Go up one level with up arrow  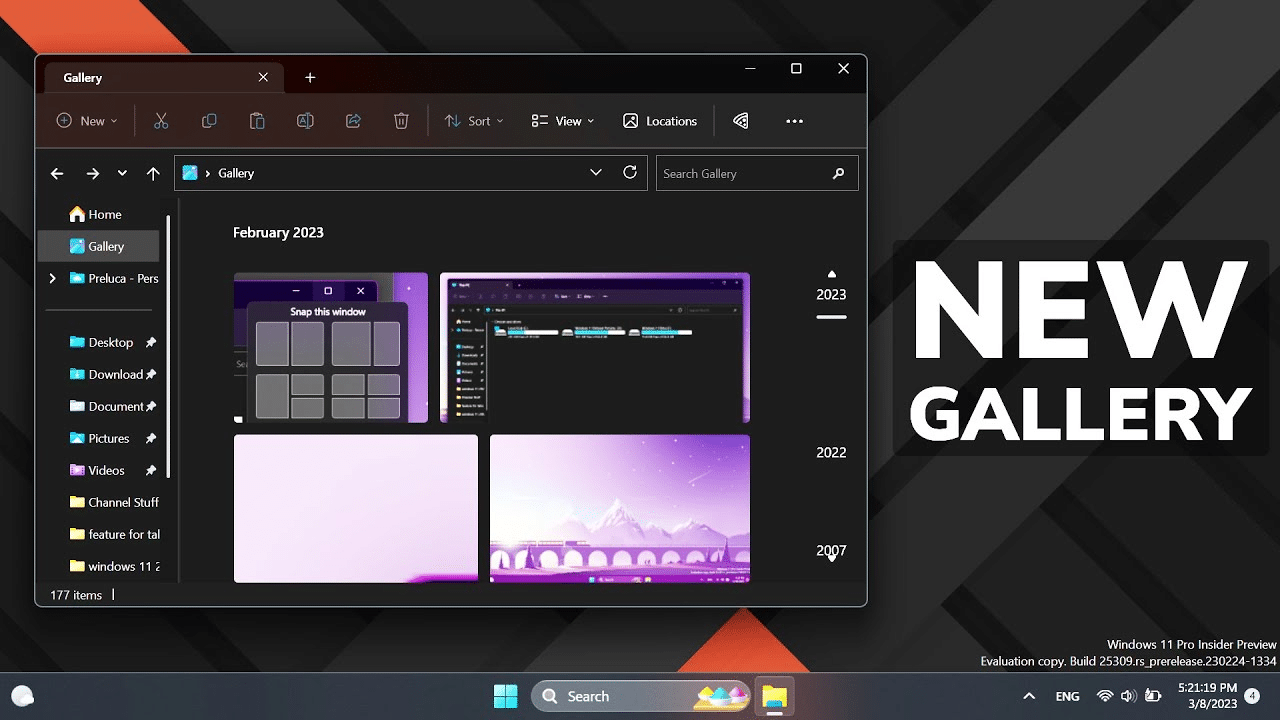pos(153,173)
